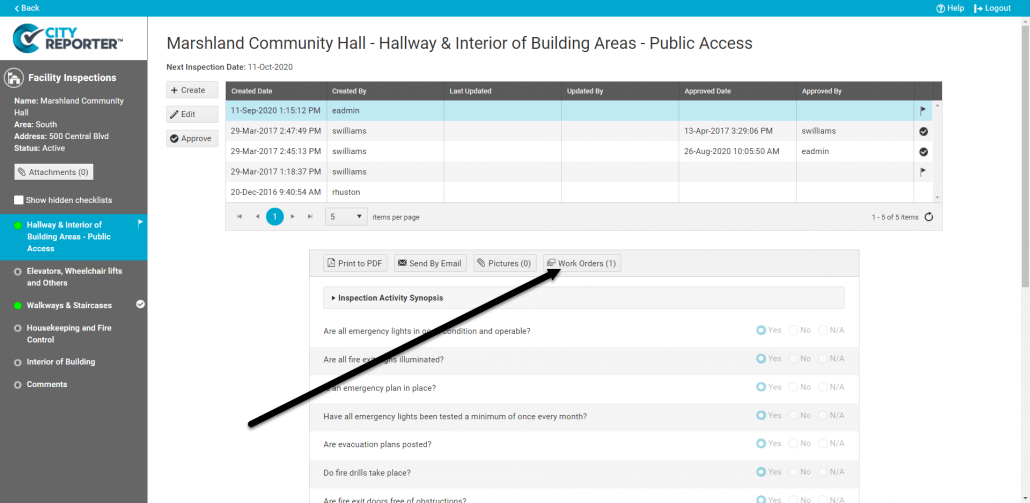Open Work Orders (1)
Screen dimensions: 1030x503
(x=582, y=264)
